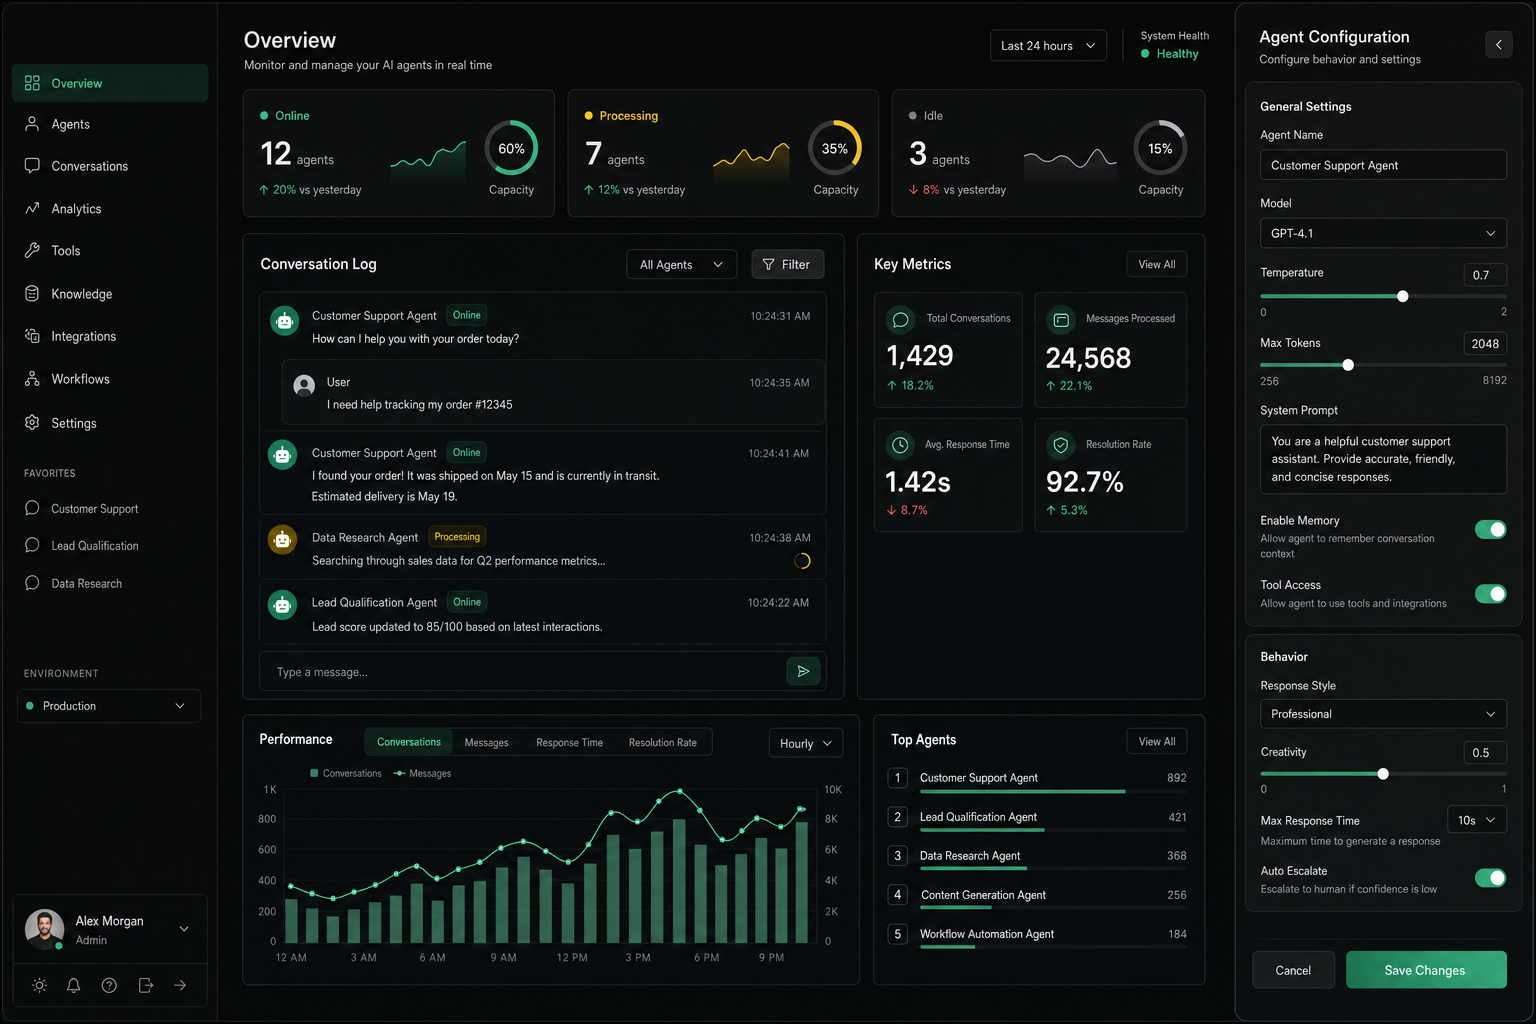Toggle Enable Memory switch
Viewport: 1536px width, 1024px height.
click(x=1490, y=530)
